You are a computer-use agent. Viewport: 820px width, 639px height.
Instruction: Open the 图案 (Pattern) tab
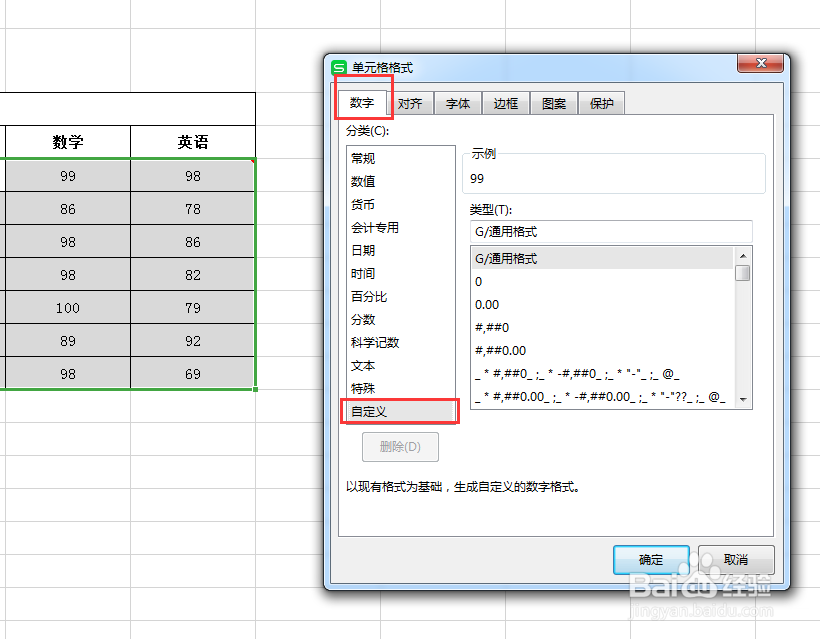(x=553, y=102)
